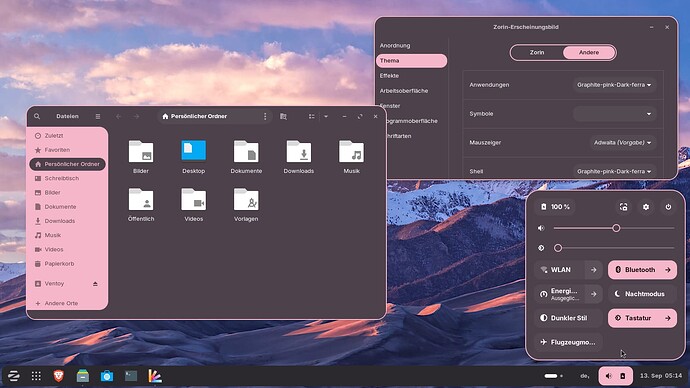Open Effekte in Zorin-Erscheinungsbild sidebar
Viewport: 690px width, 388px height.
coord(411,76)
